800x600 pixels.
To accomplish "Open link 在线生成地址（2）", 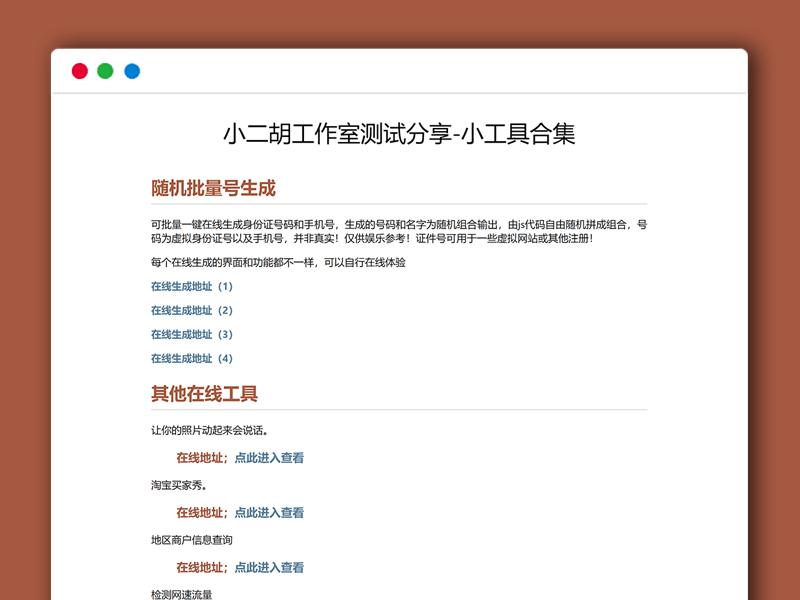I will (192, 310).
